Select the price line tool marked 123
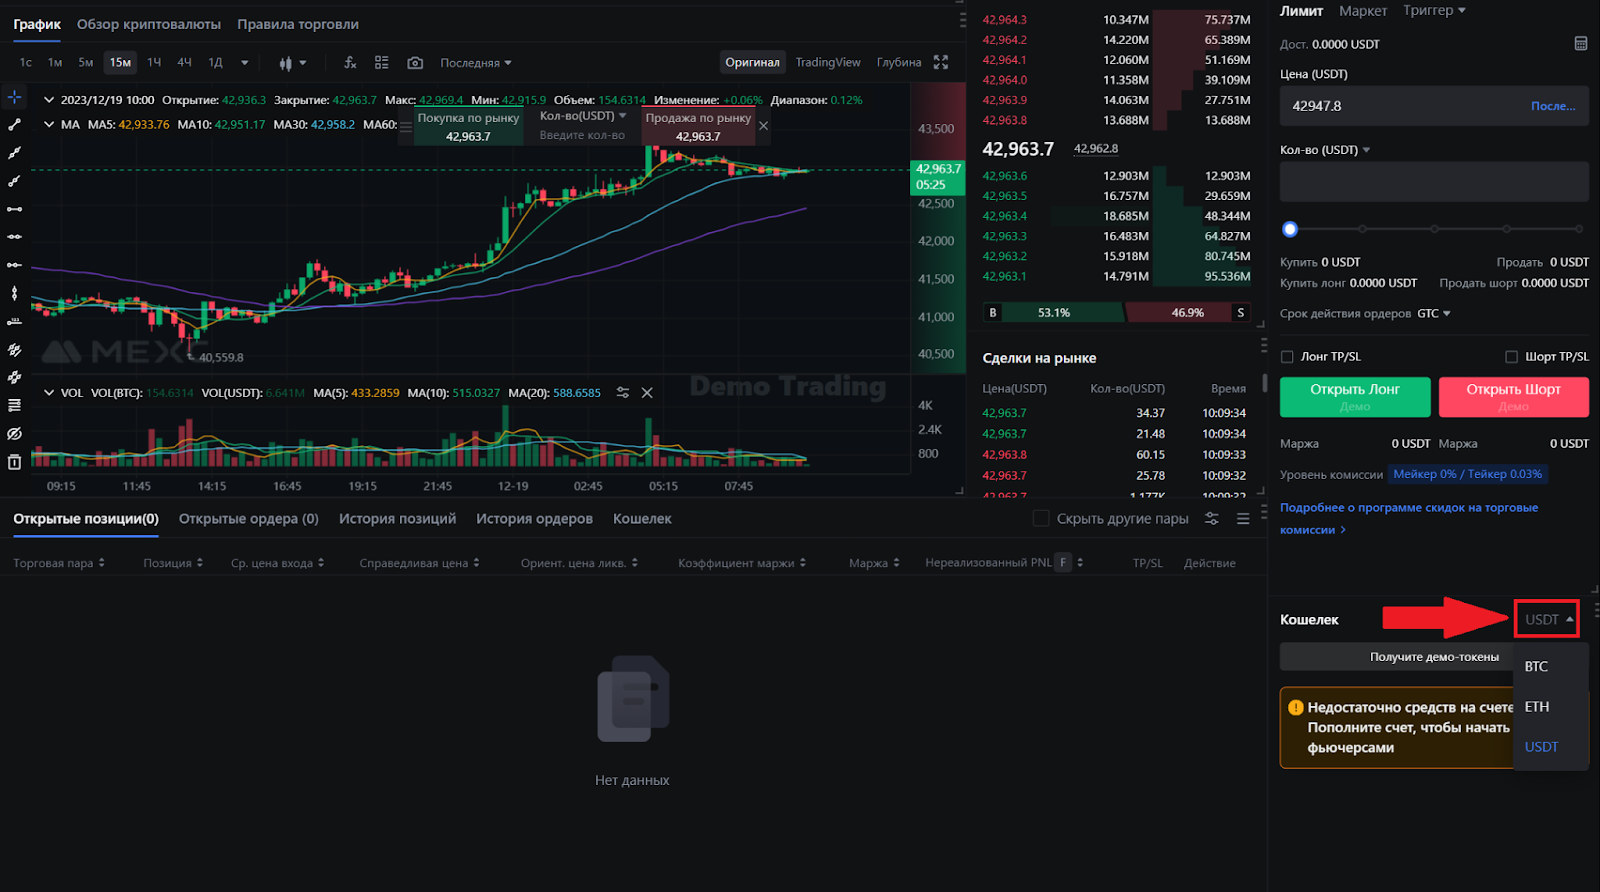Viewport: 1600px width, 892px height. pyautogui.click(x=14, y=321)
